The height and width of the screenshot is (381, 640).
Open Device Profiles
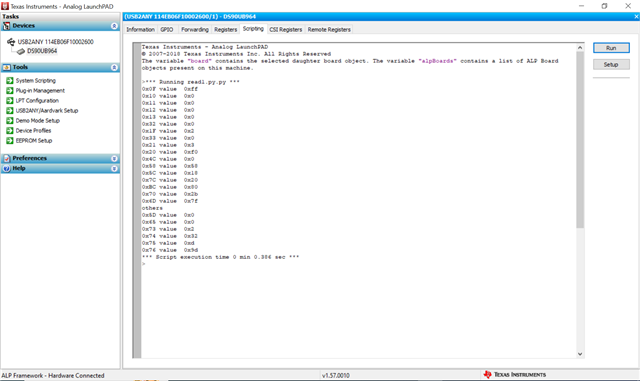(x=33, y=130)
